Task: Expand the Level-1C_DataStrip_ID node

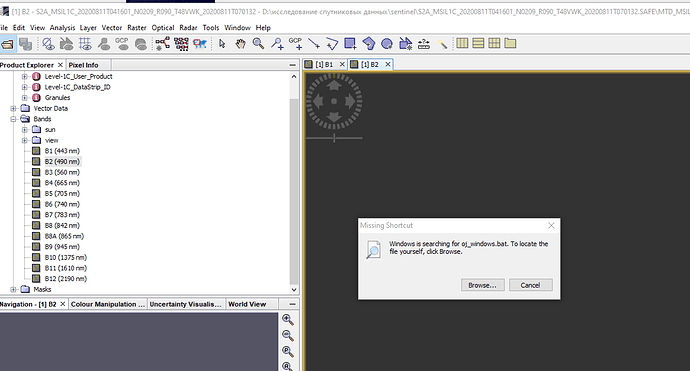Action: [25, 87]
